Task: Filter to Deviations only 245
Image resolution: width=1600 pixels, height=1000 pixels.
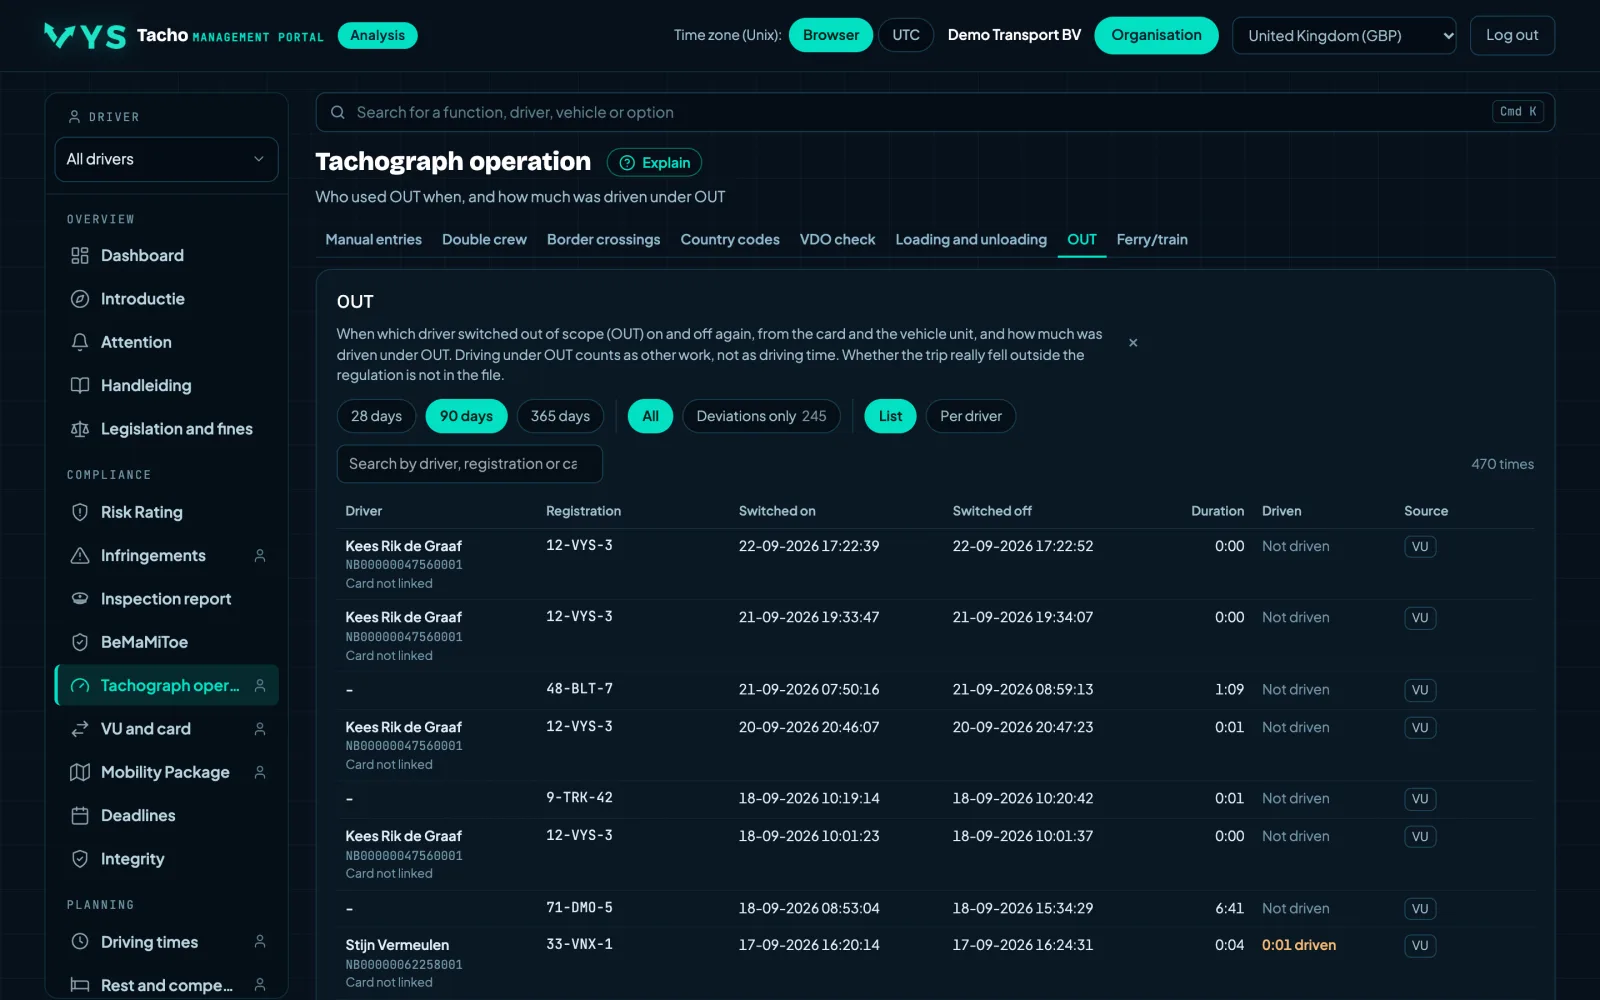Action: tap(761, 416)
